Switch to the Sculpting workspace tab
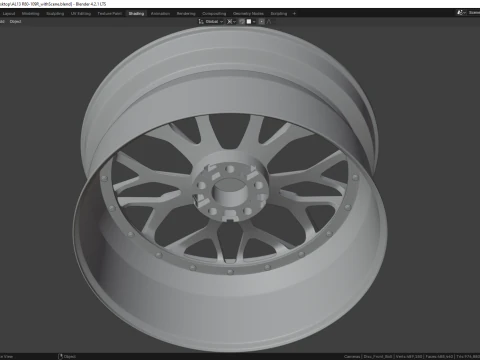 (55, 14)
